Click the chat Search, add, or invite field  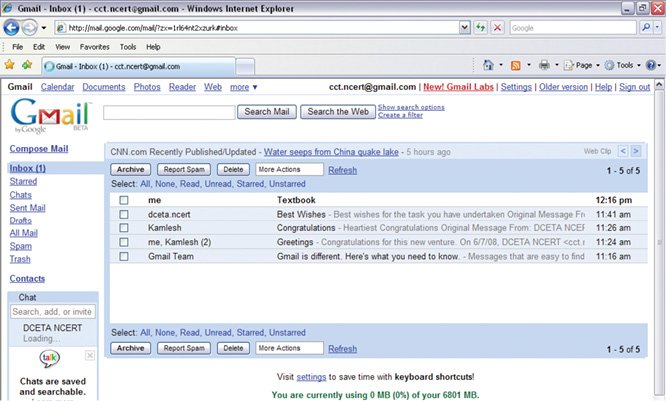[53, 312]
